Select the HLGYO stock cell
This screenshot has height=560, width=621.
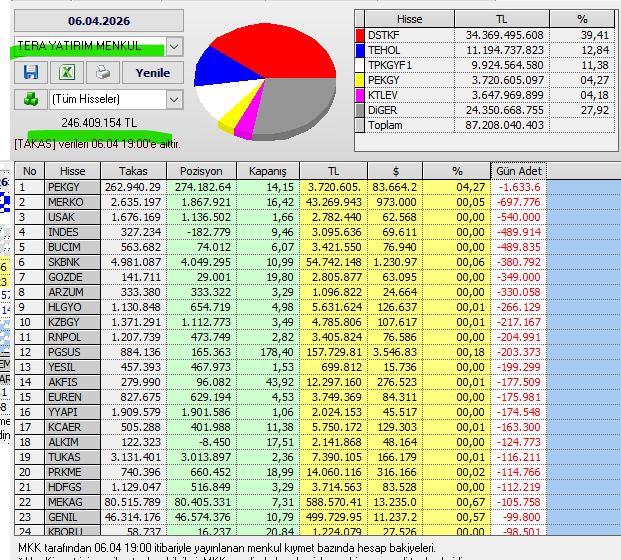tap(72, 308)
